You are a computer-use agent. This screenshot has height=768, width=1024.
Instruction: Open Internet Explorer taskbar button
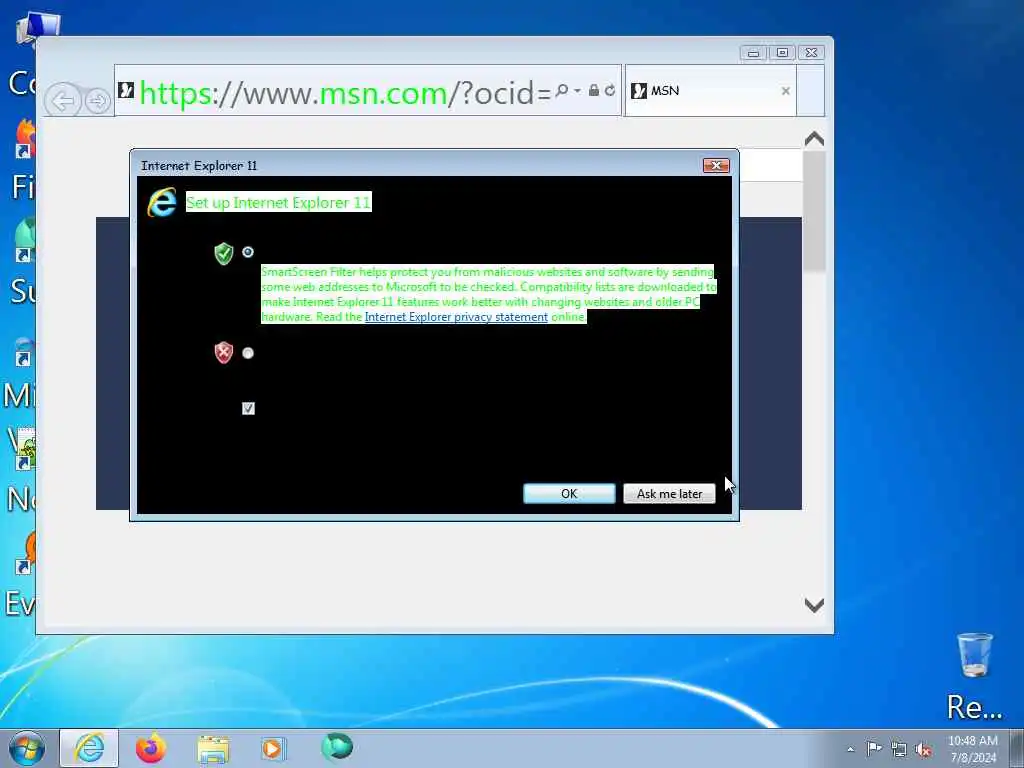(89, 748)
